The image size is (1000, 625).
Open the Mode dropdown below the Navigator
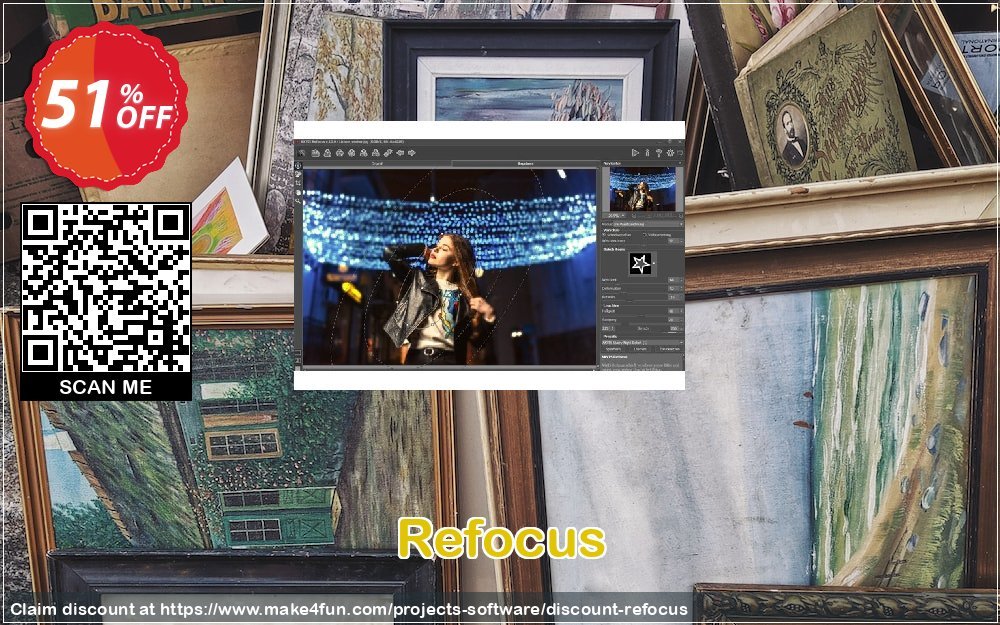coord(648,224)
